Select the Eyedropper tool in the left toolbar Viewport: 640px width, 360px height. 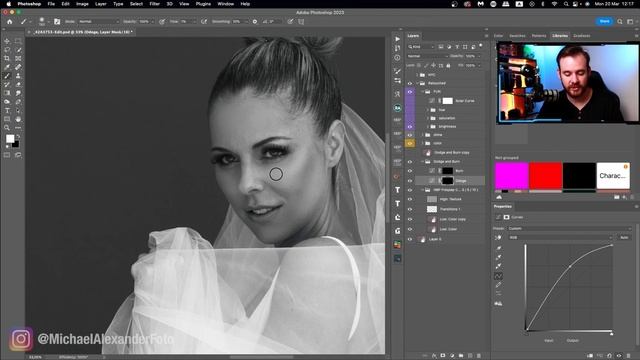7,67
